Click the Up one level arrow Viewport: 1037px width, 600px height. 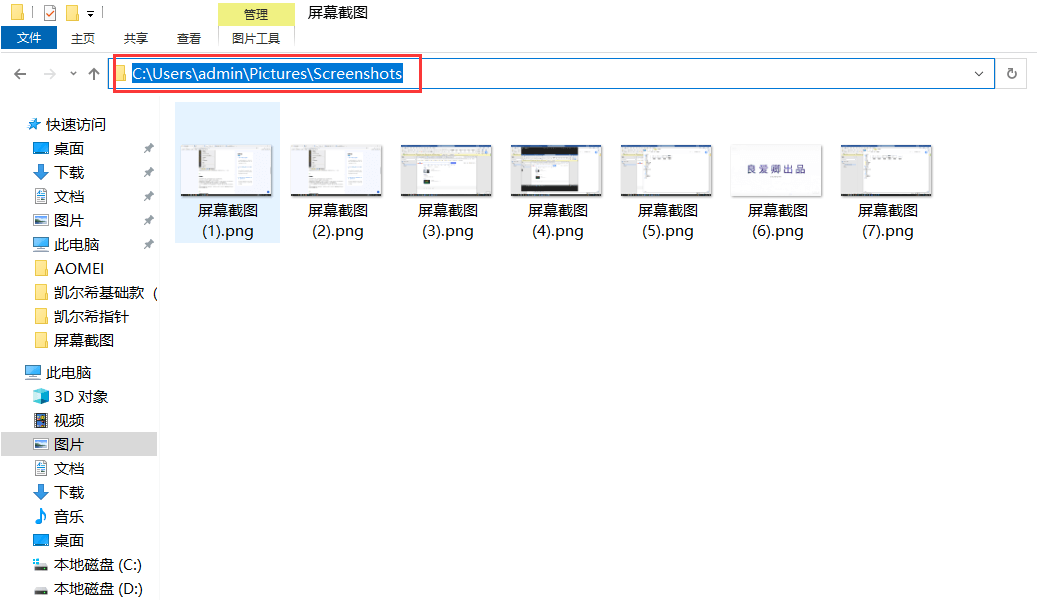point(93,73)
